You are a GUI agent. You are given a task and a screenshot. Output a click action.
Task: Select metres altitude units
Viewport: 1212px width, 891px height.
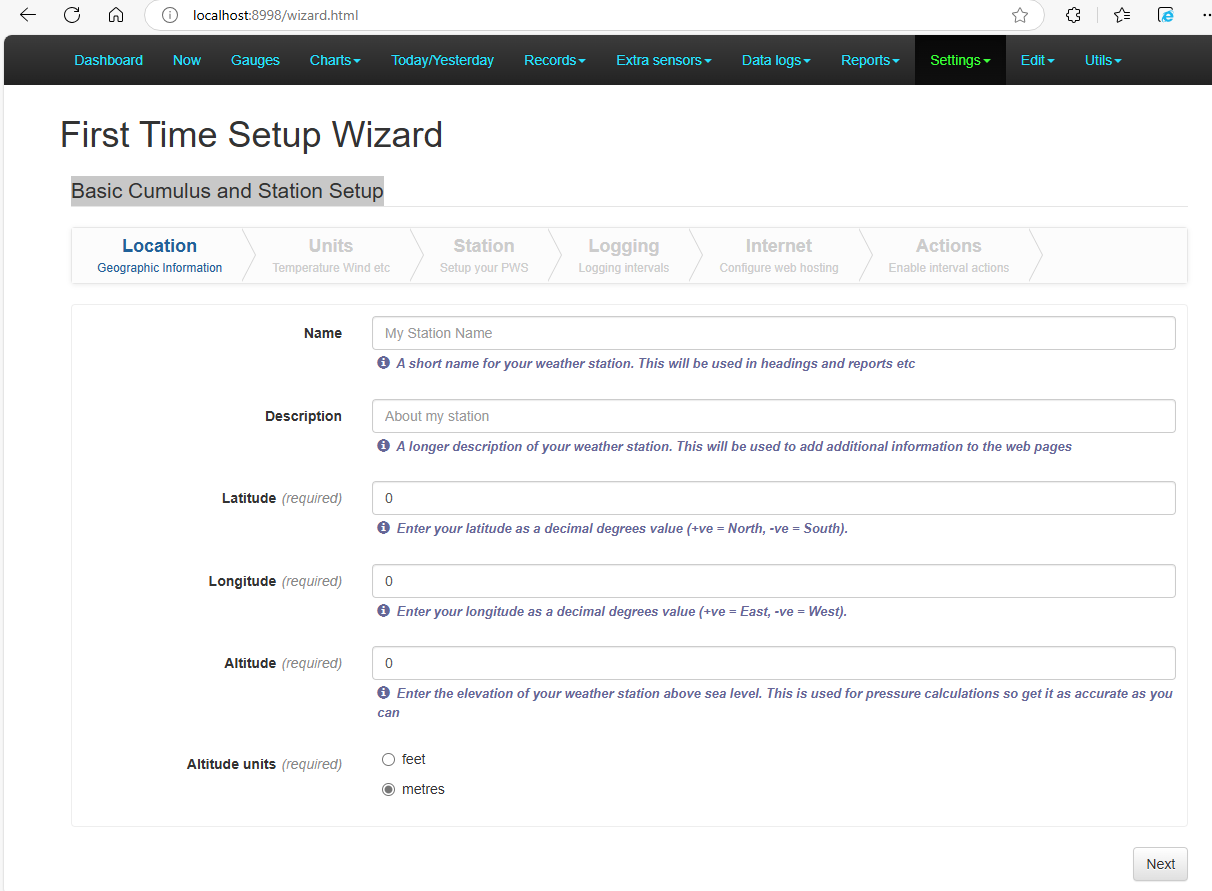[x=389, y=790]
